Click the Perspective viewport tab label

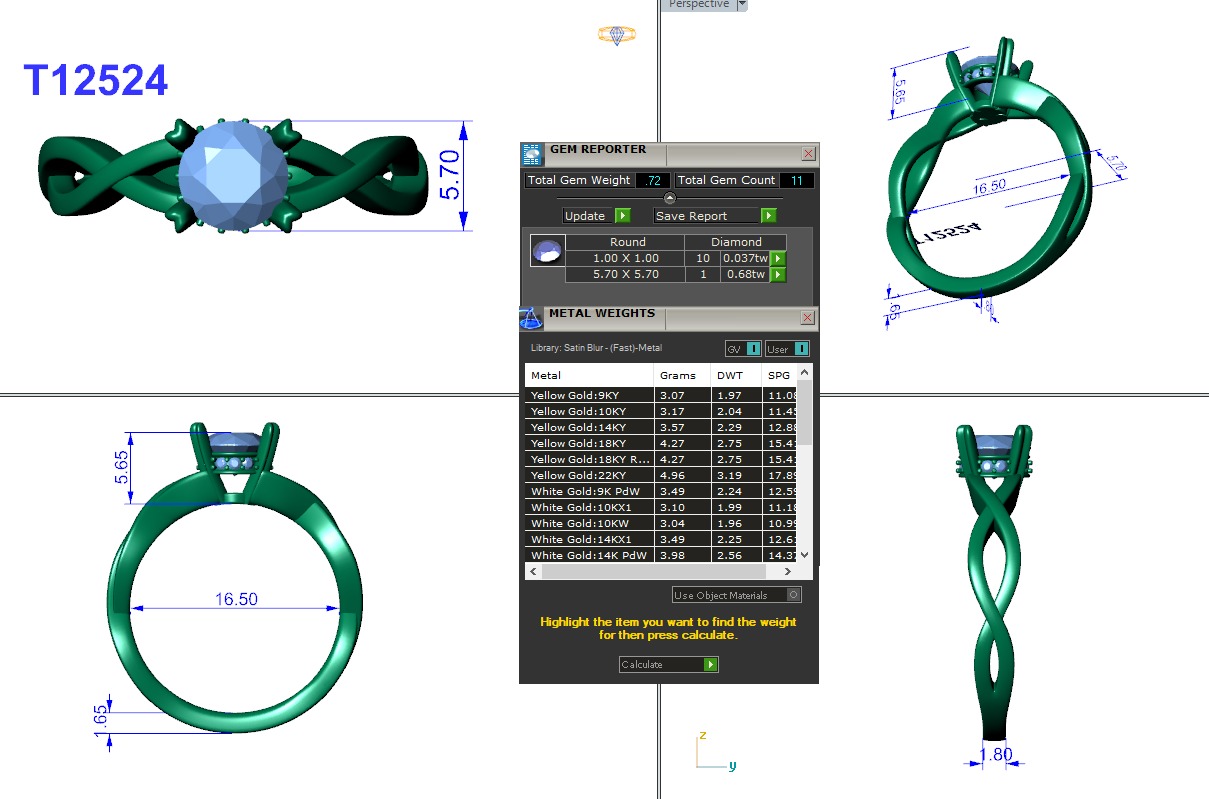[x=699, y=5]
